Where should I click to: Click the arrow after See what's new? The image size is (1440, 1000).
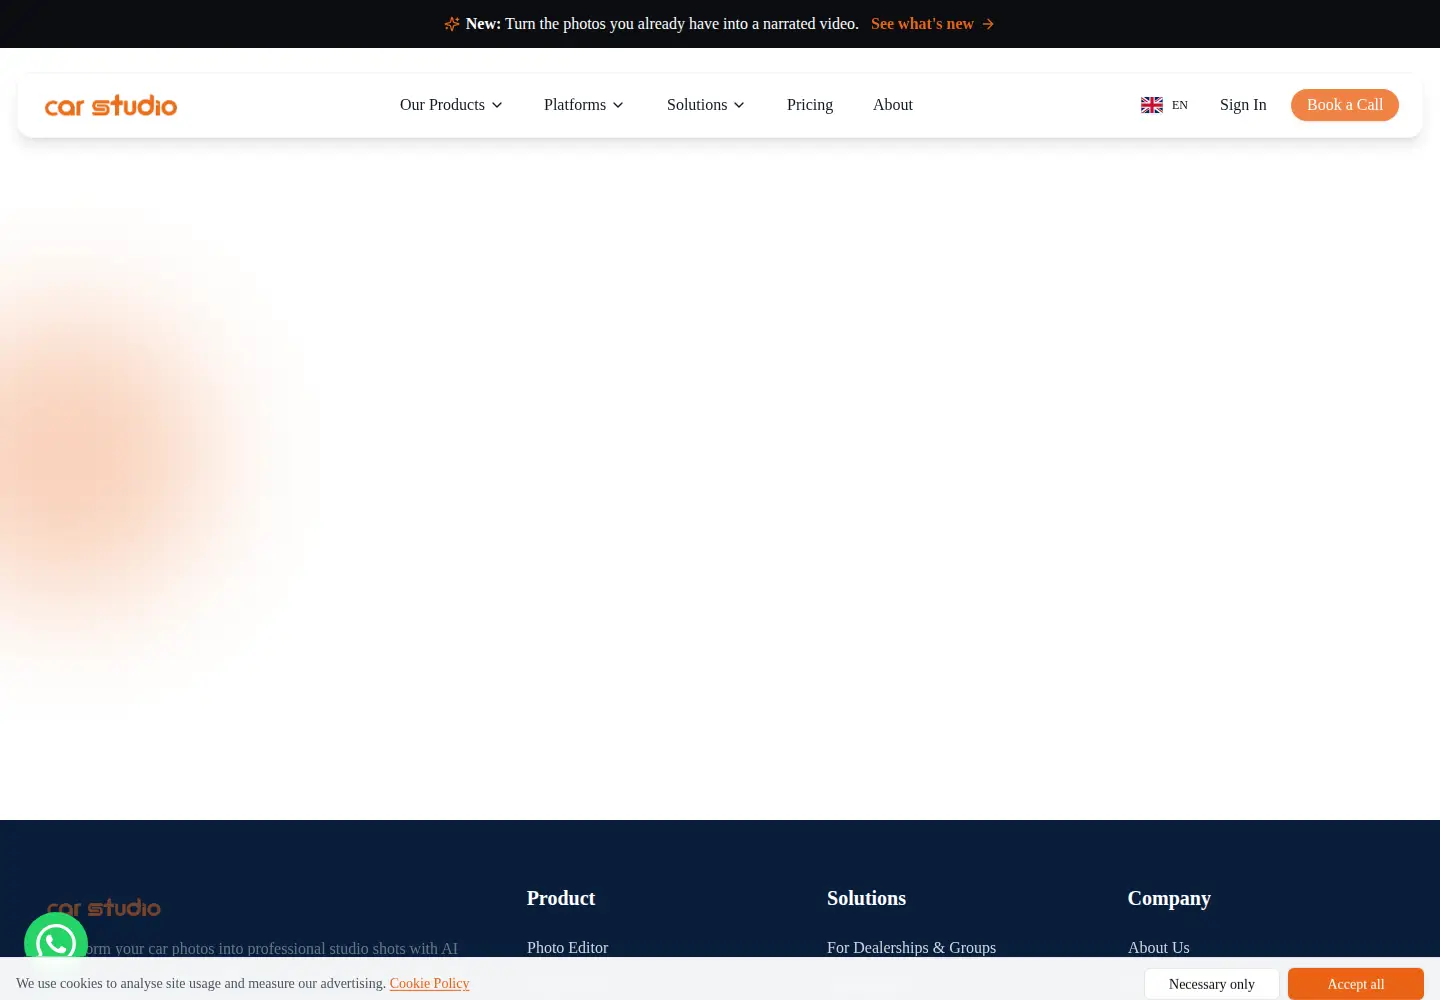(988, 24)
